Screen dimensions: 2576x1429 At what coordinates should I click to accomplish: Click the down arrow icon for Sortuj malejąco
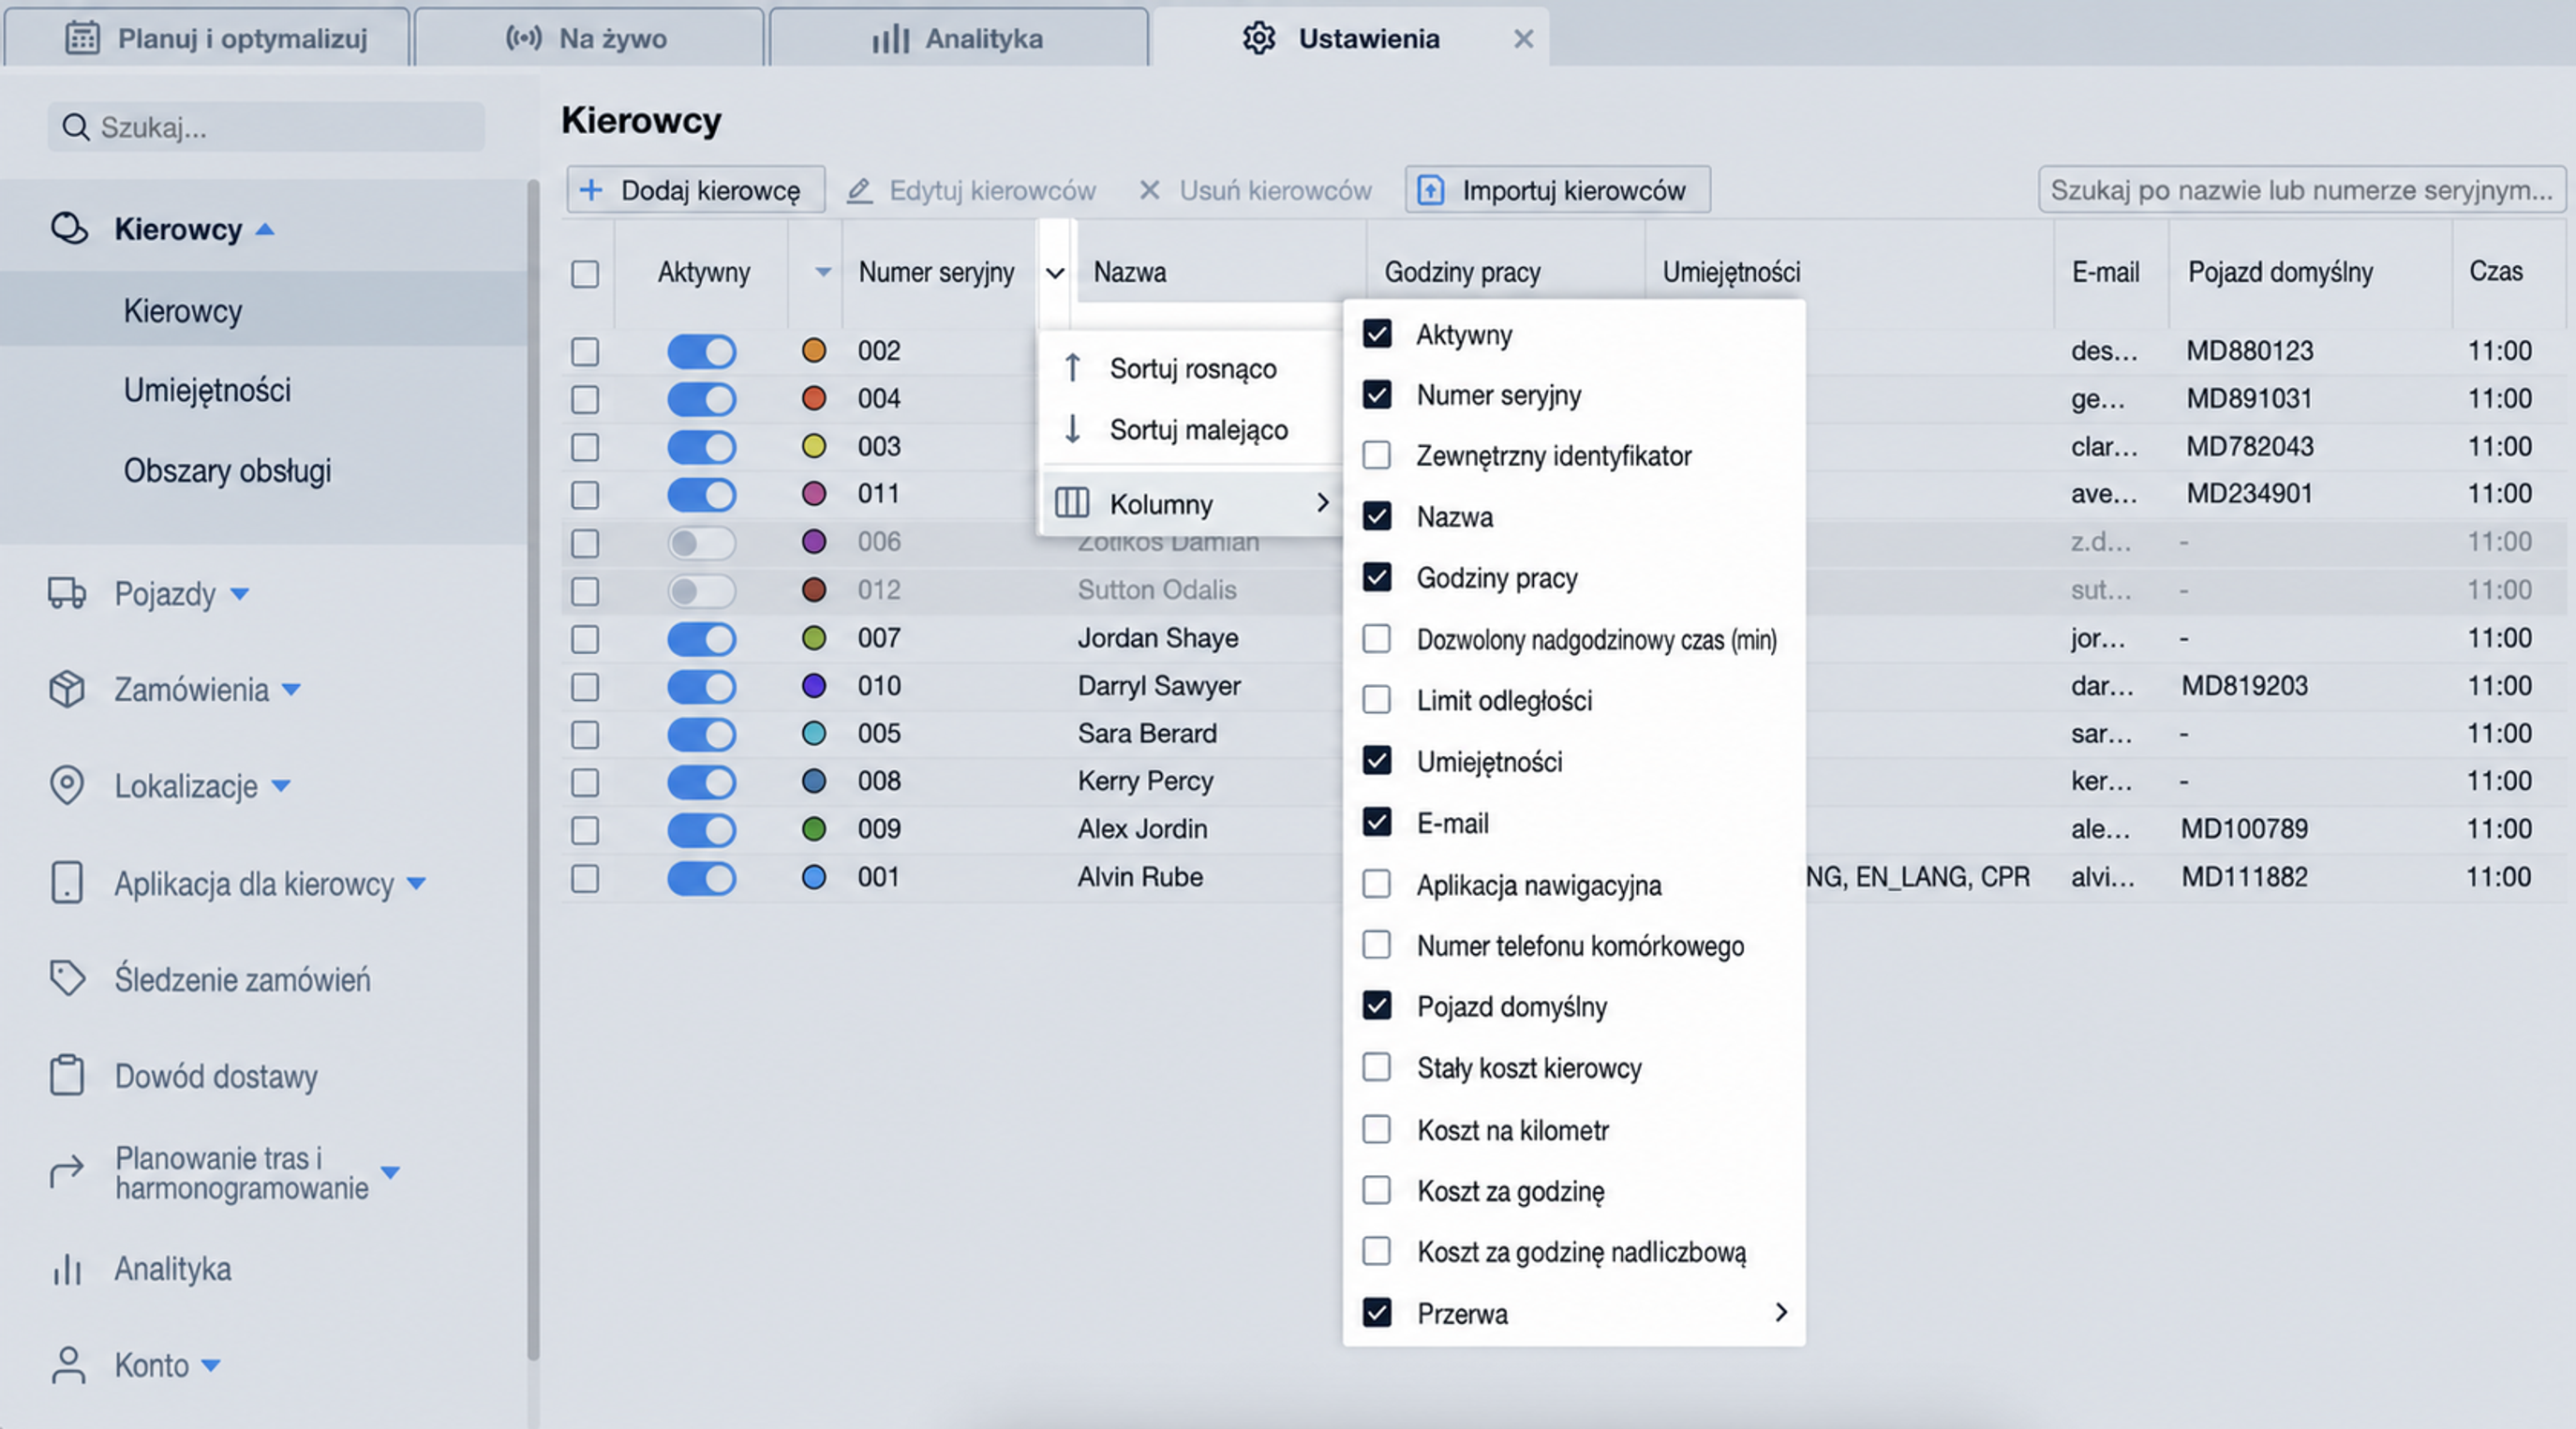pos(1072,429)
